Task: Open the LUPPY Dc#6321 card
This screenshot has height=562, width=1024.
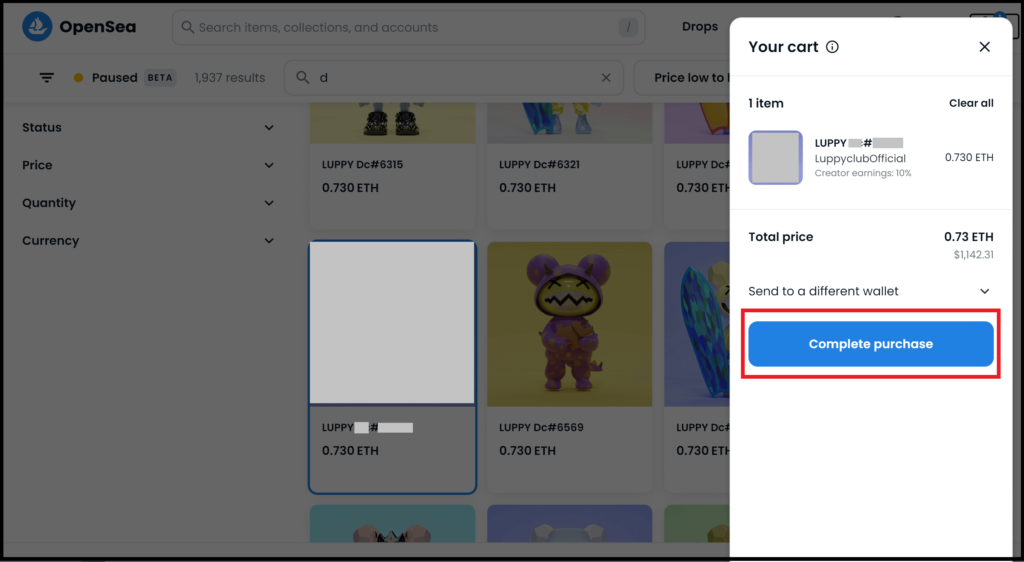Action: point(569,165)
